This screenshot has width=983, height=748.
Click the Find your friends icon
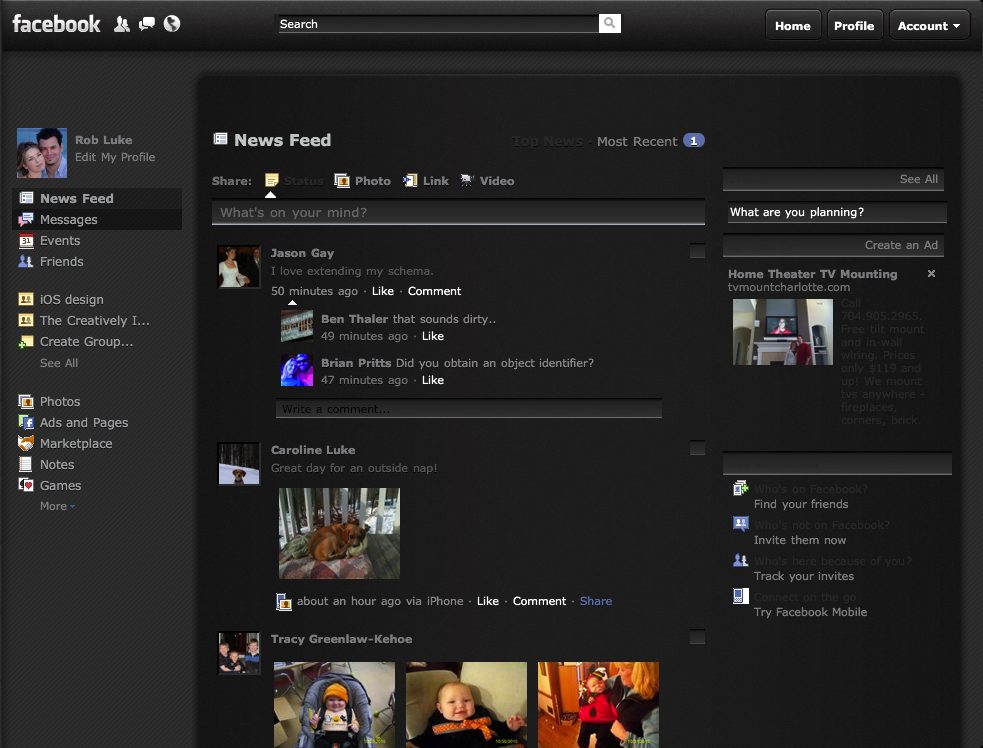click(740, 488)
